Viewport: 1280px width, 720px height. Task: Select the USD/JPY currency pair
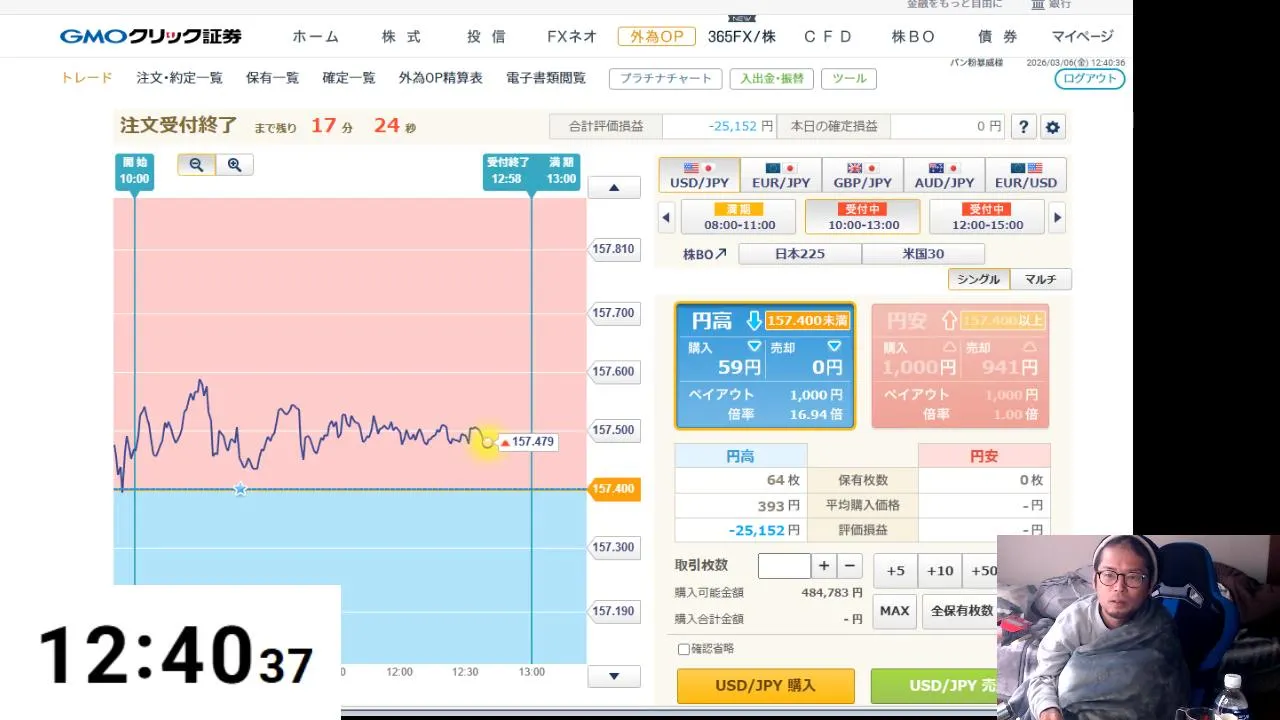[699, 175]
